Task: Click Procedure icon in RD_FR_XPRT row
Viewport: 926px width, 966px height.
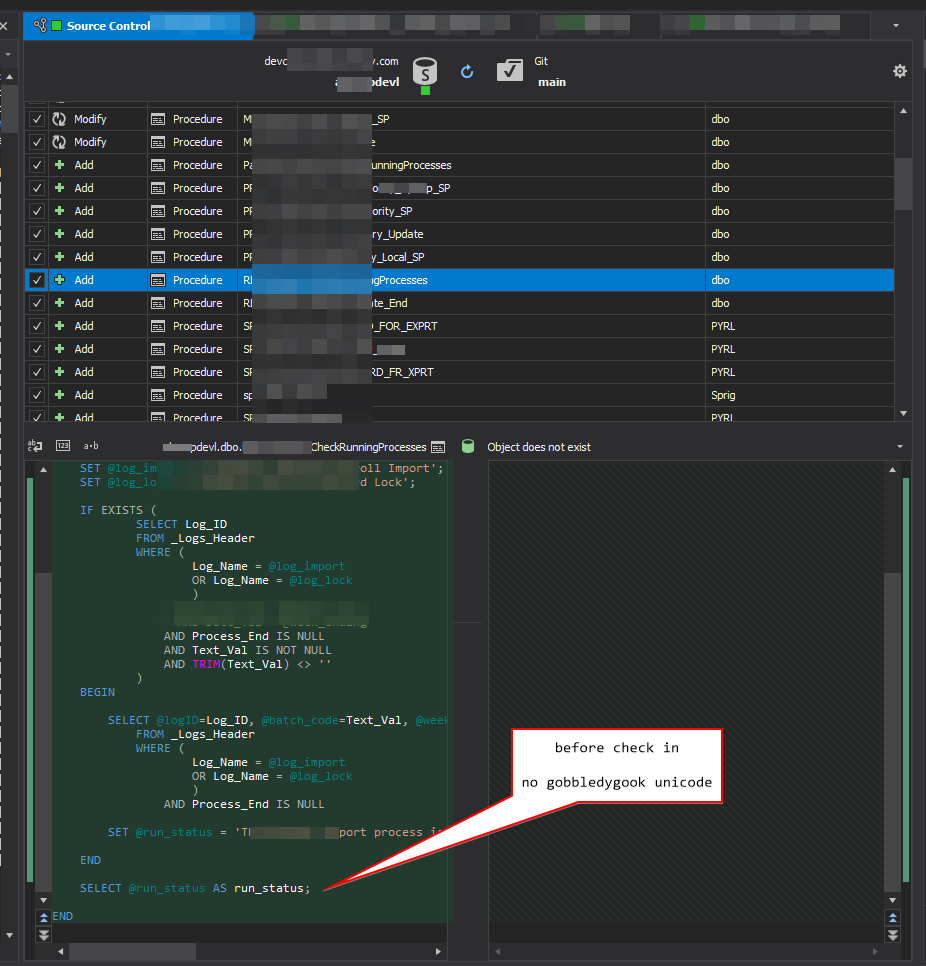Action: pyautogui.click(x=158, y=372)
